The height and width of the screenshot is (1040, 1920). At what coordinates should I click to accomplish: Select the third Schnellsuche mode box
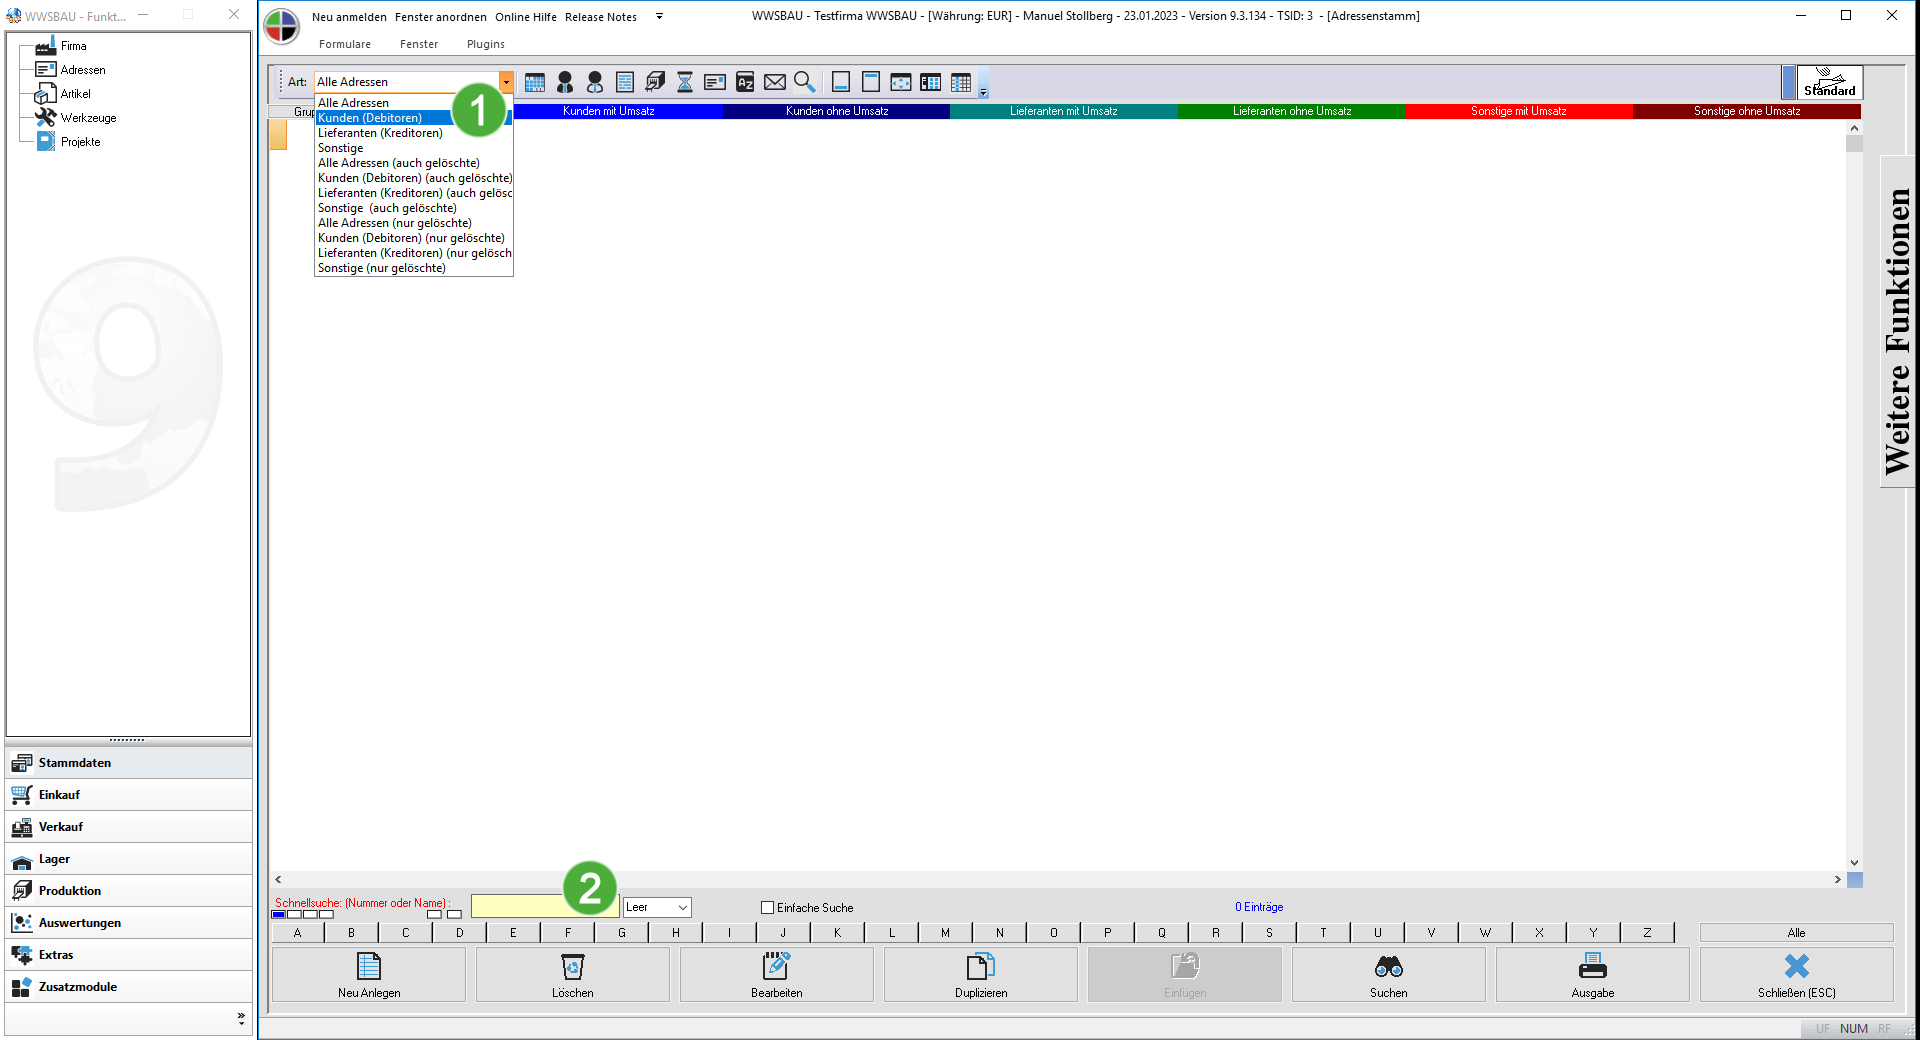311,914
